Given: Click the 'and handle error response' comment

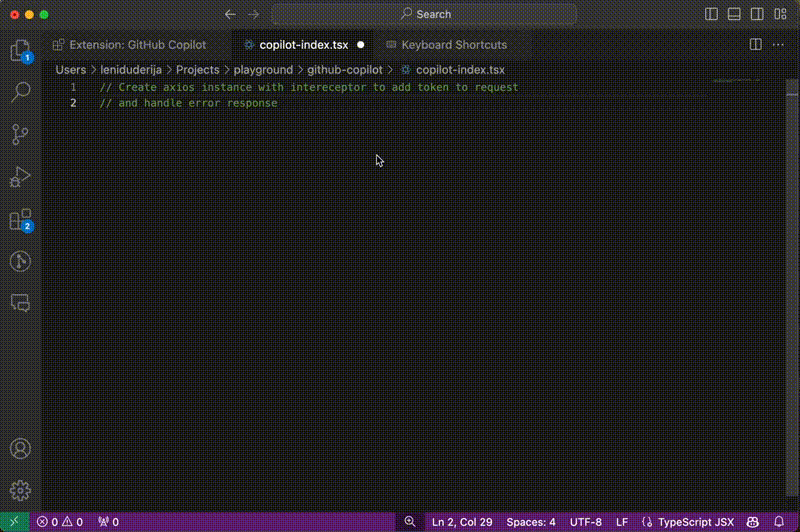Looking at the screenshot, I should (x=188, y=103).
